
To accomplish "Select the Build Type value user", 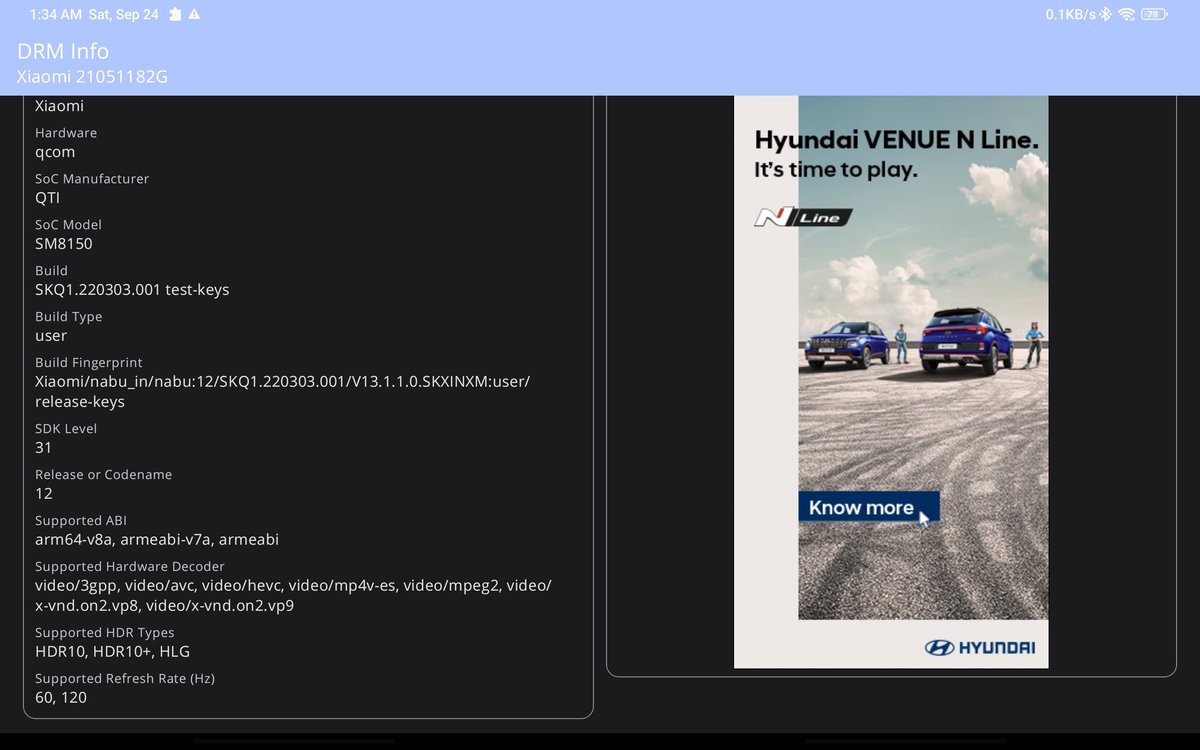I will coord(51,336).
